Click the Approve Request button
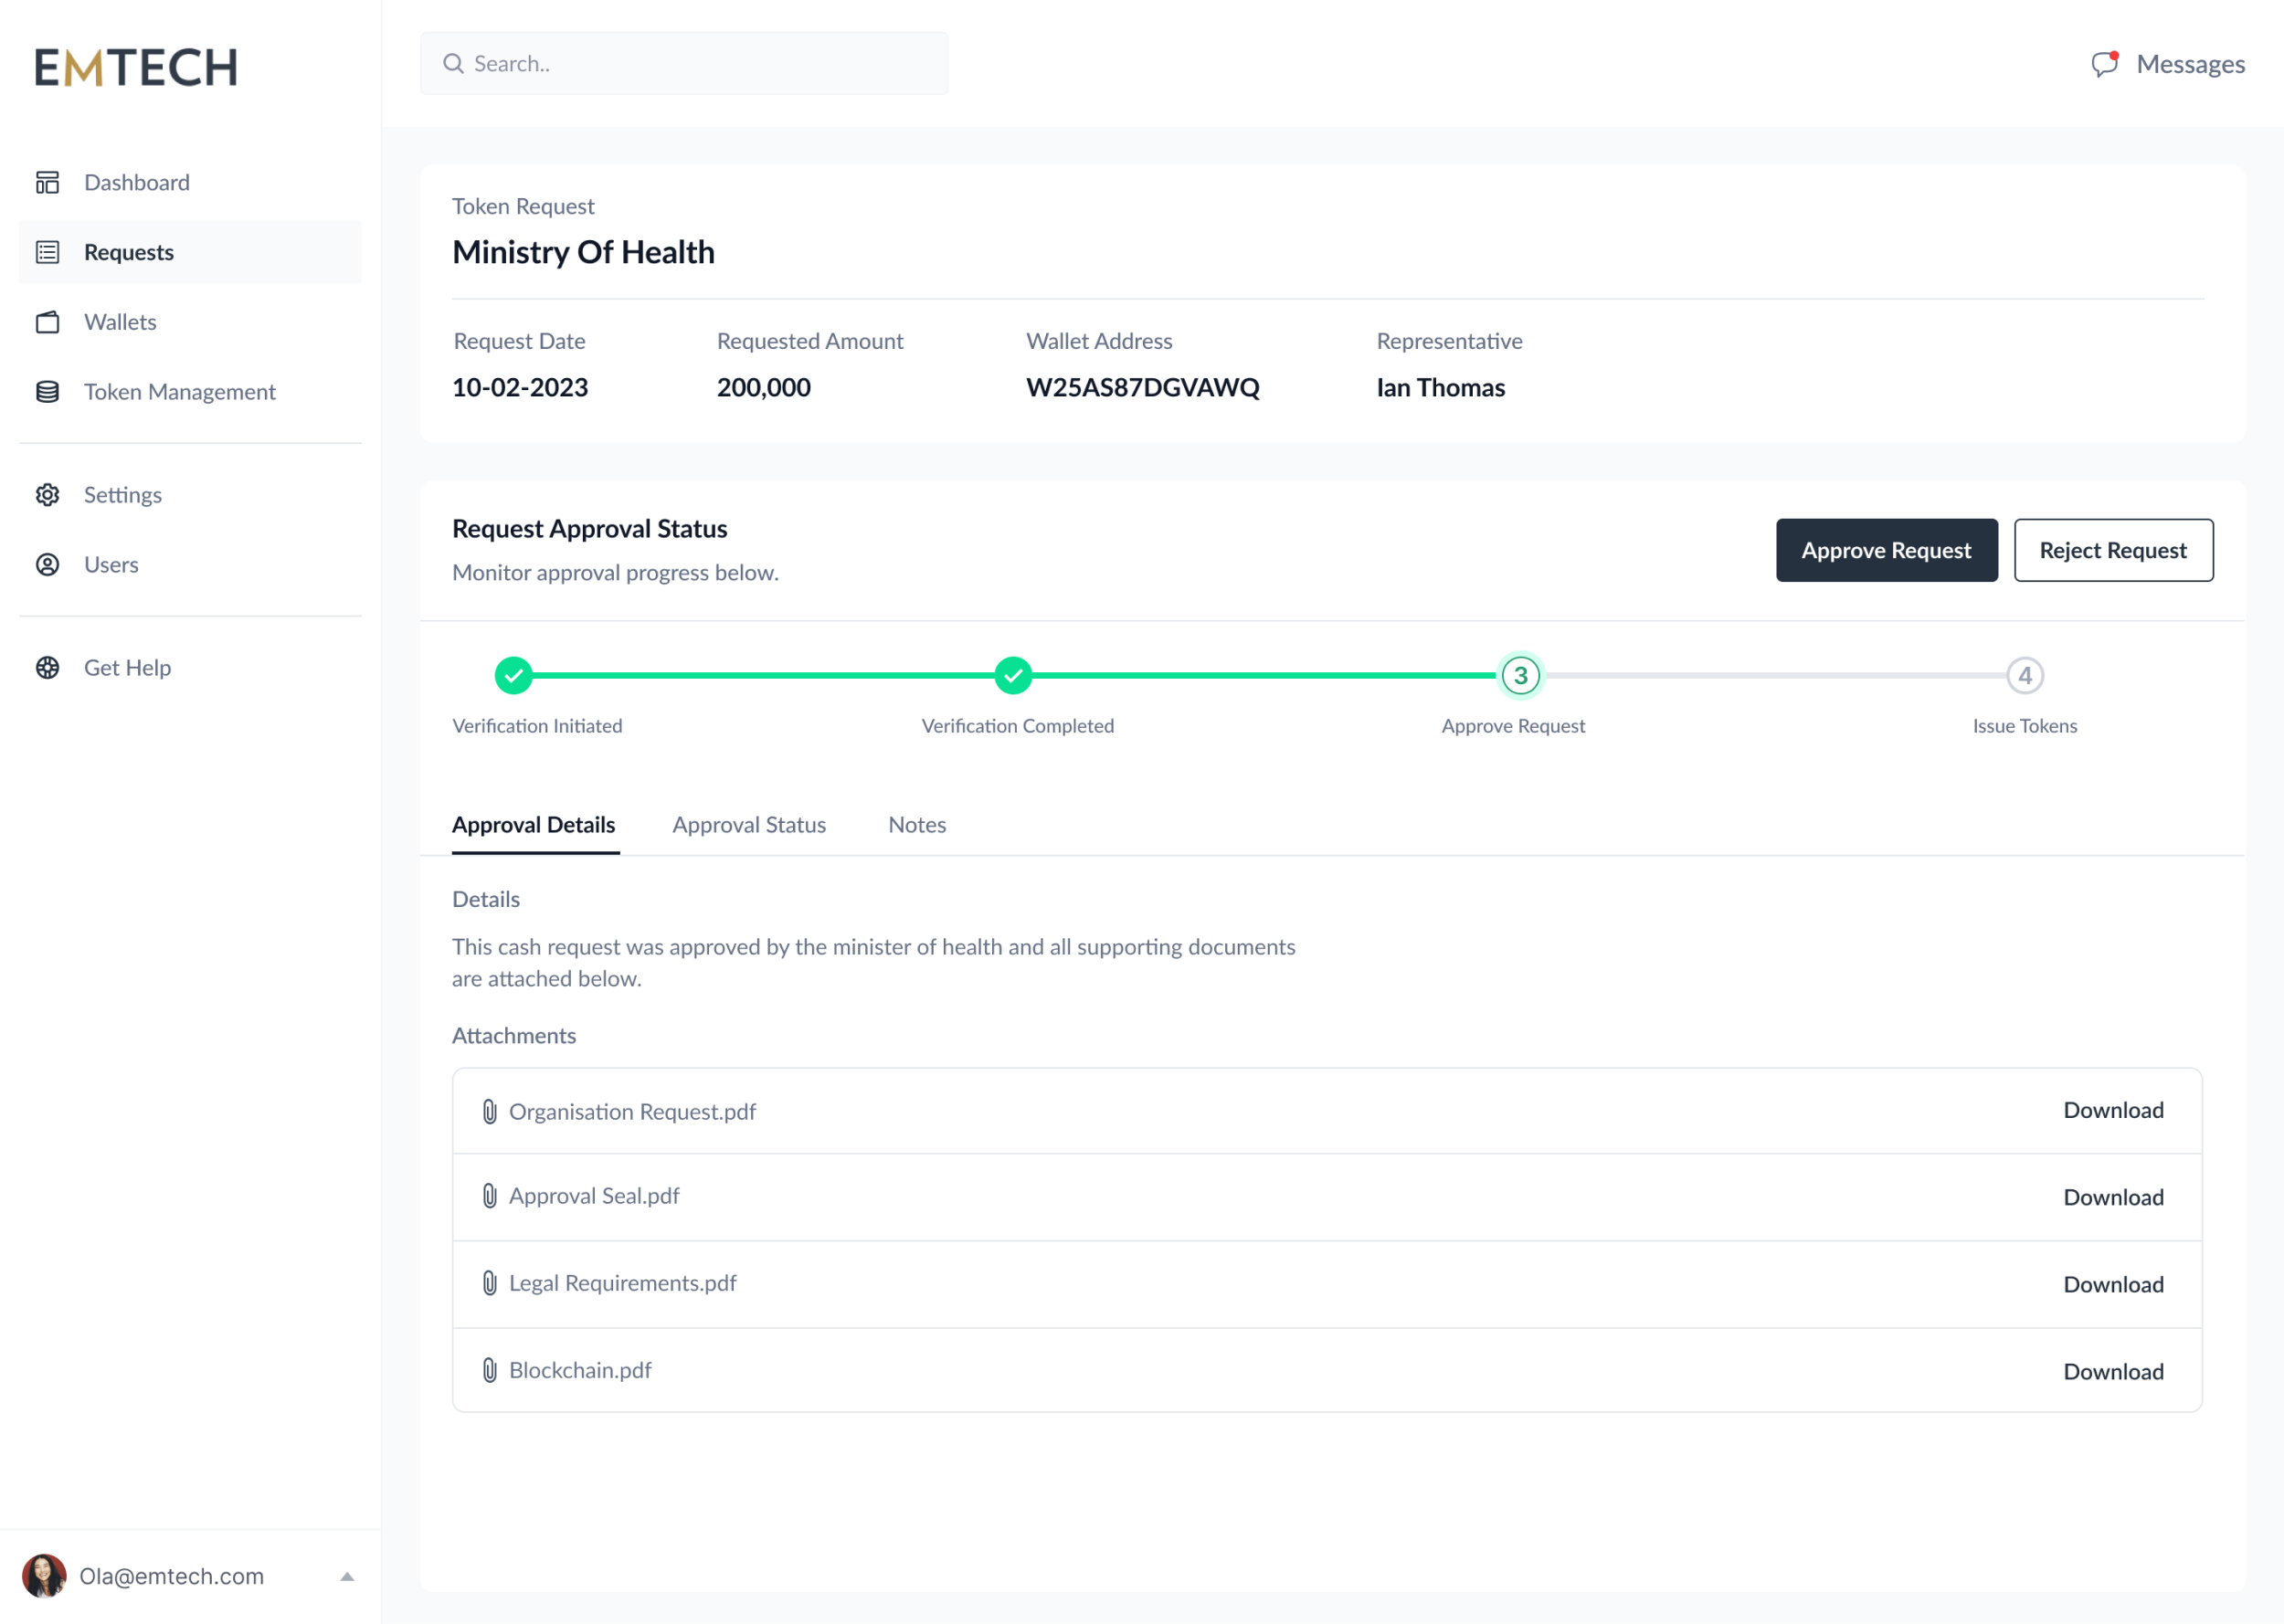This screenshot has height=1624, width=2284. 1887,550
